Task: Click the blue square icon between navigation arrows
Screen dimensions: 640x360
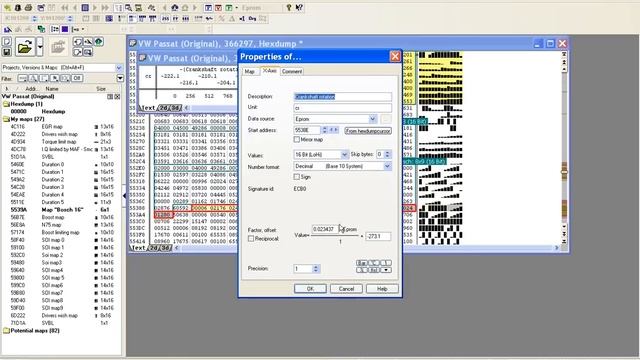Action: tap(85, 7)
